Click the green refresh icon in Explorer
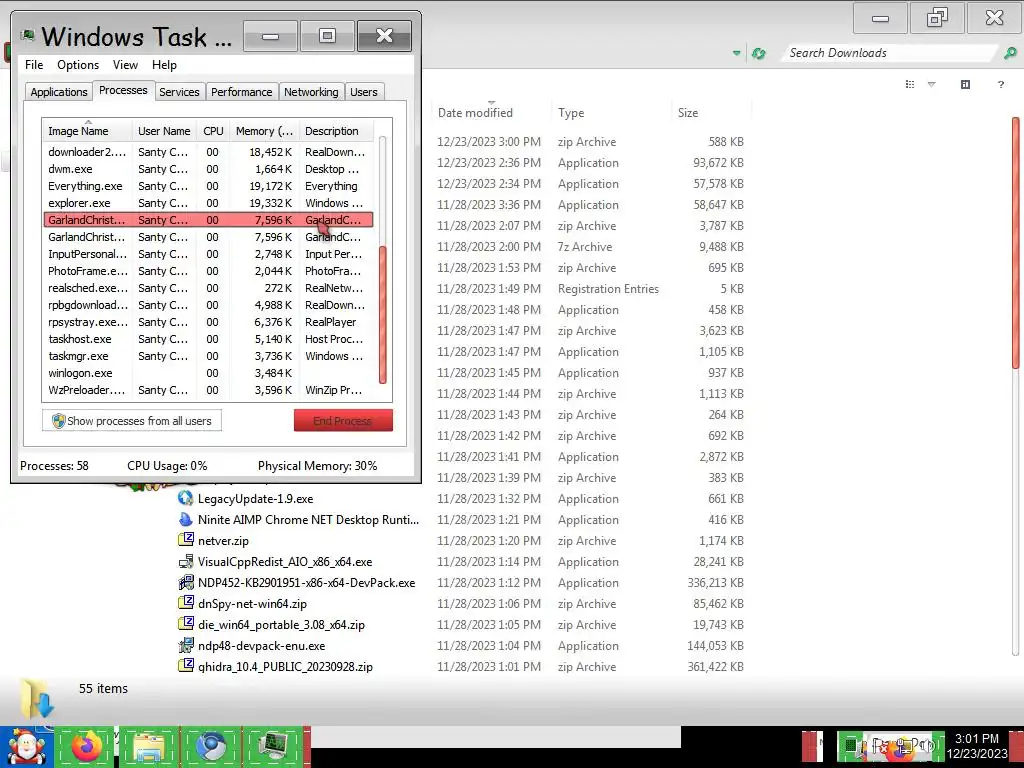This screenshot has height=768, width=1024. pos(759,53)
